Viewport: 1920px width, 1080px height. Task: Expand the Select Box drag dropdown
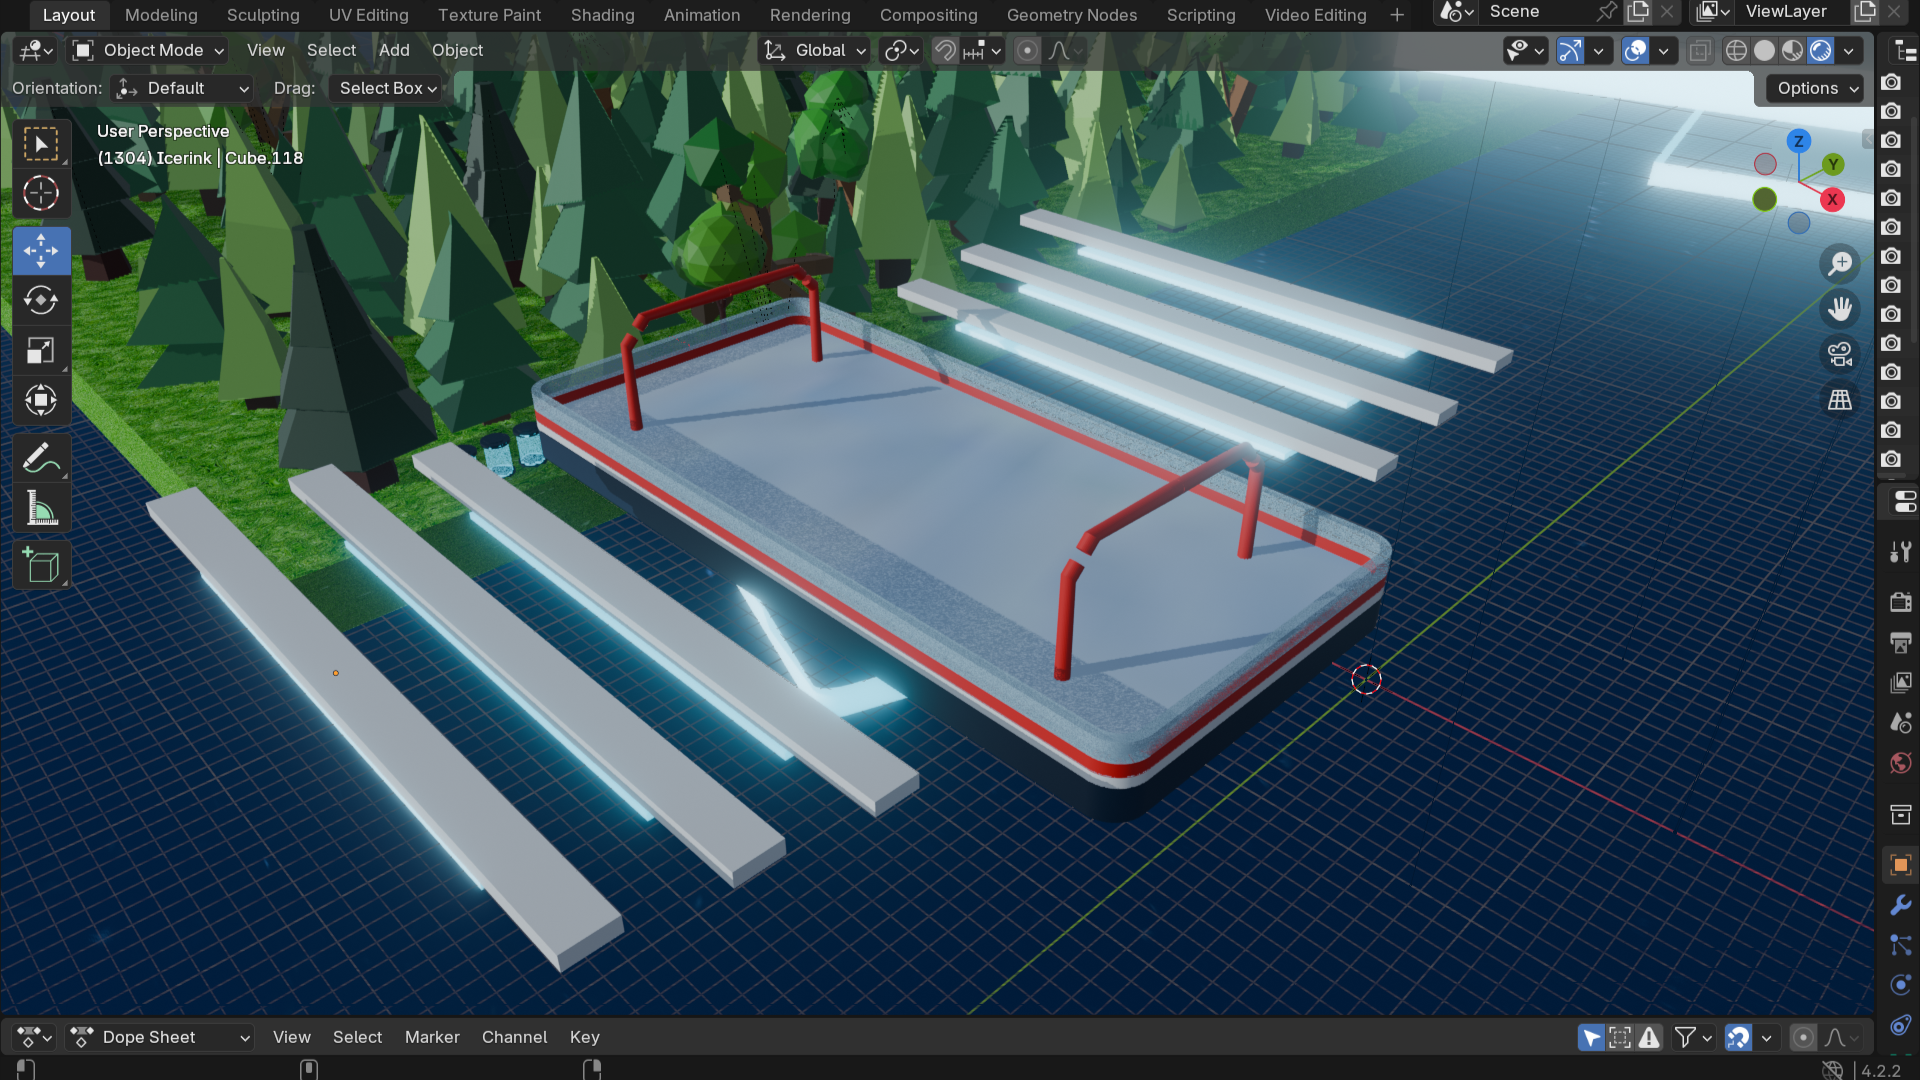pos(388,88)
